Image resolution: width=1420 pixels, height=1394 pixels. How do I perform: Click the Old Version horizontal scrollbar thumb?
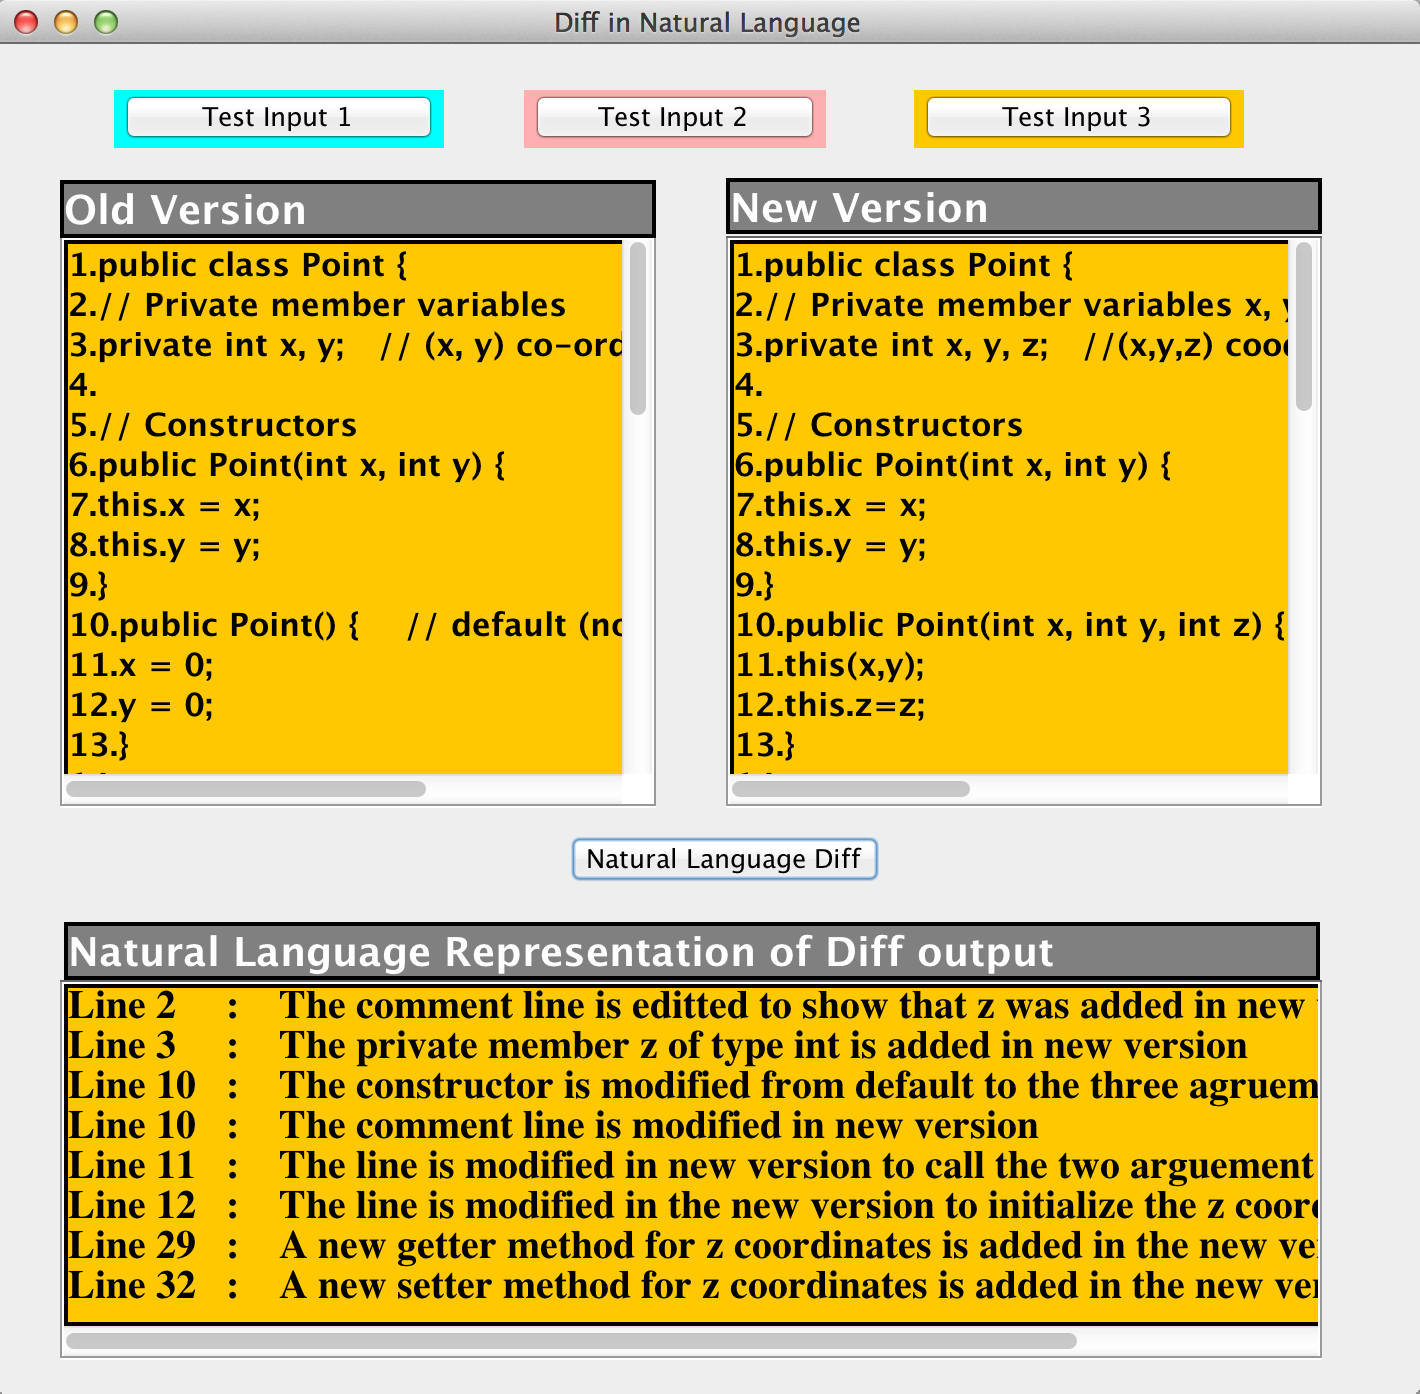pyautogui.click(x=246, y=789)
